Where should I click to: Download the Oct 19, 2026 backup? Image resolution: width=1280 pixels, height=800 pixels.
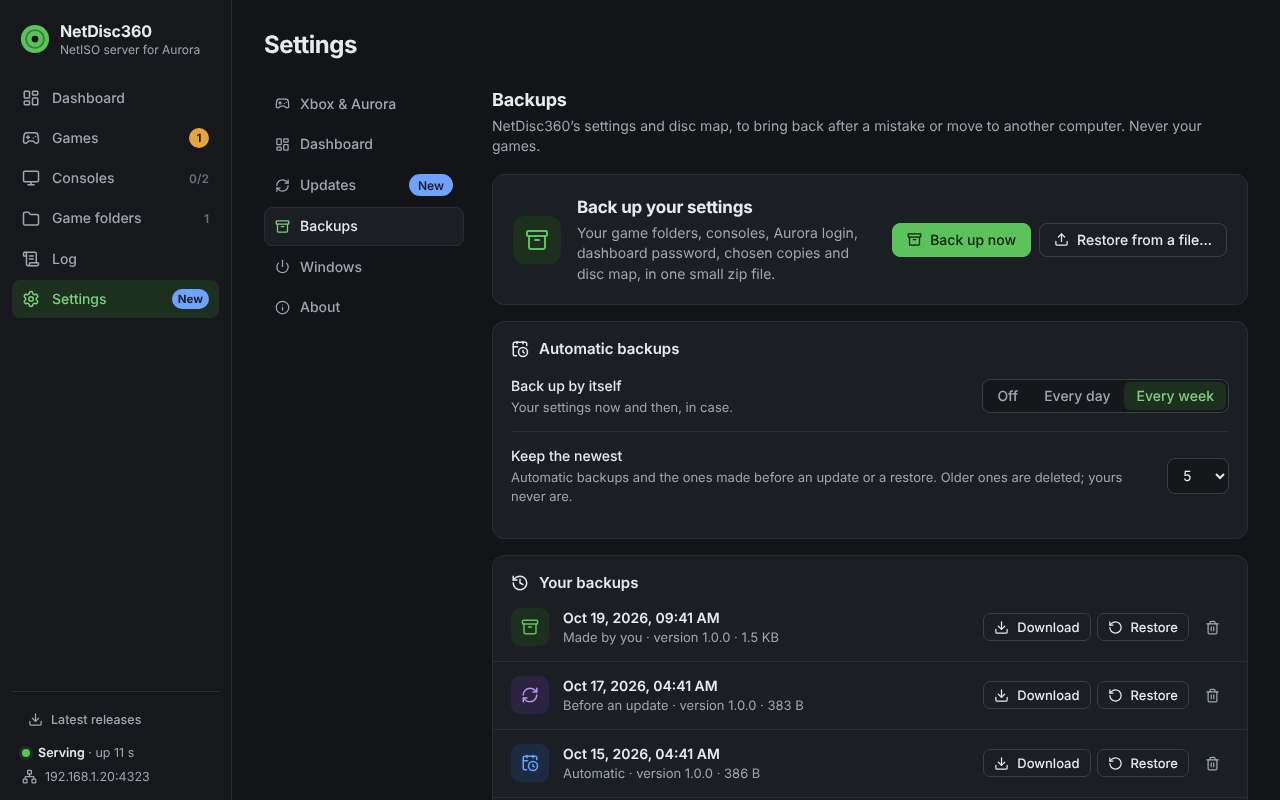point(1037,627)
